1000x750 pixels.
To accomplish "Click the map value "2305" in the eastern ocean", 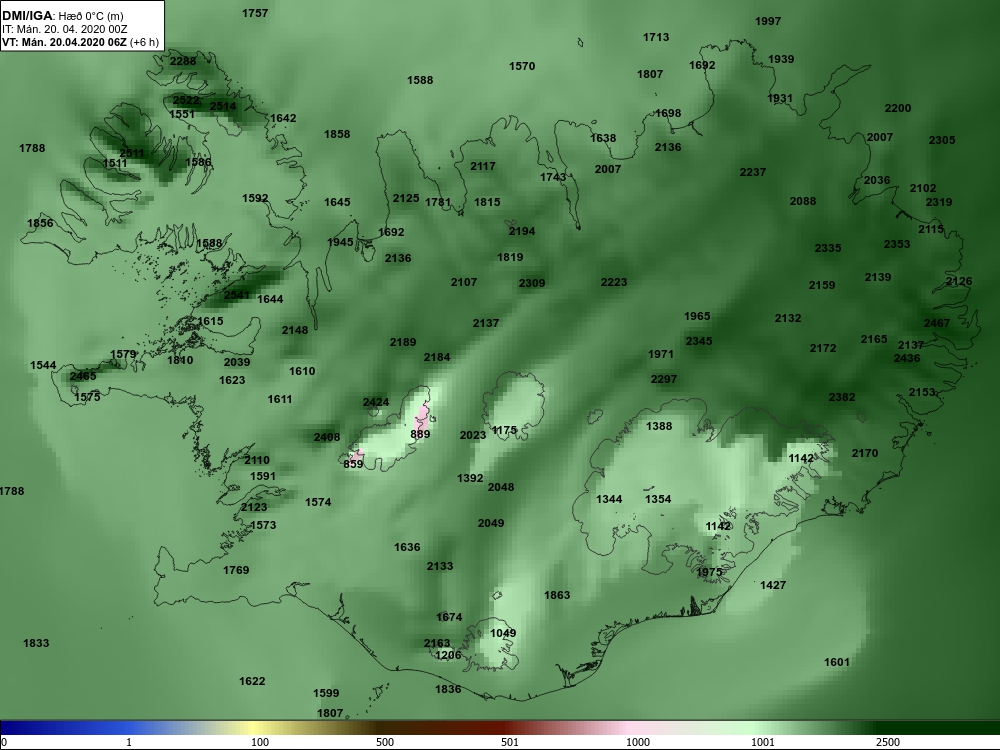I will [942, 140].
